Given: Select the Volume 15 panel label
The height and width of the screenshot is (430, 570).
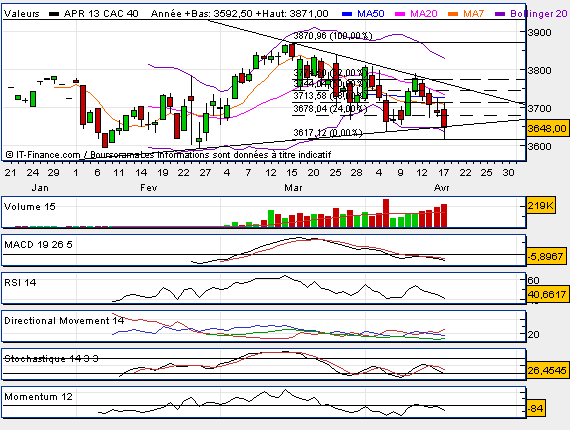Looking at the screenshot, I should [30, 206].
